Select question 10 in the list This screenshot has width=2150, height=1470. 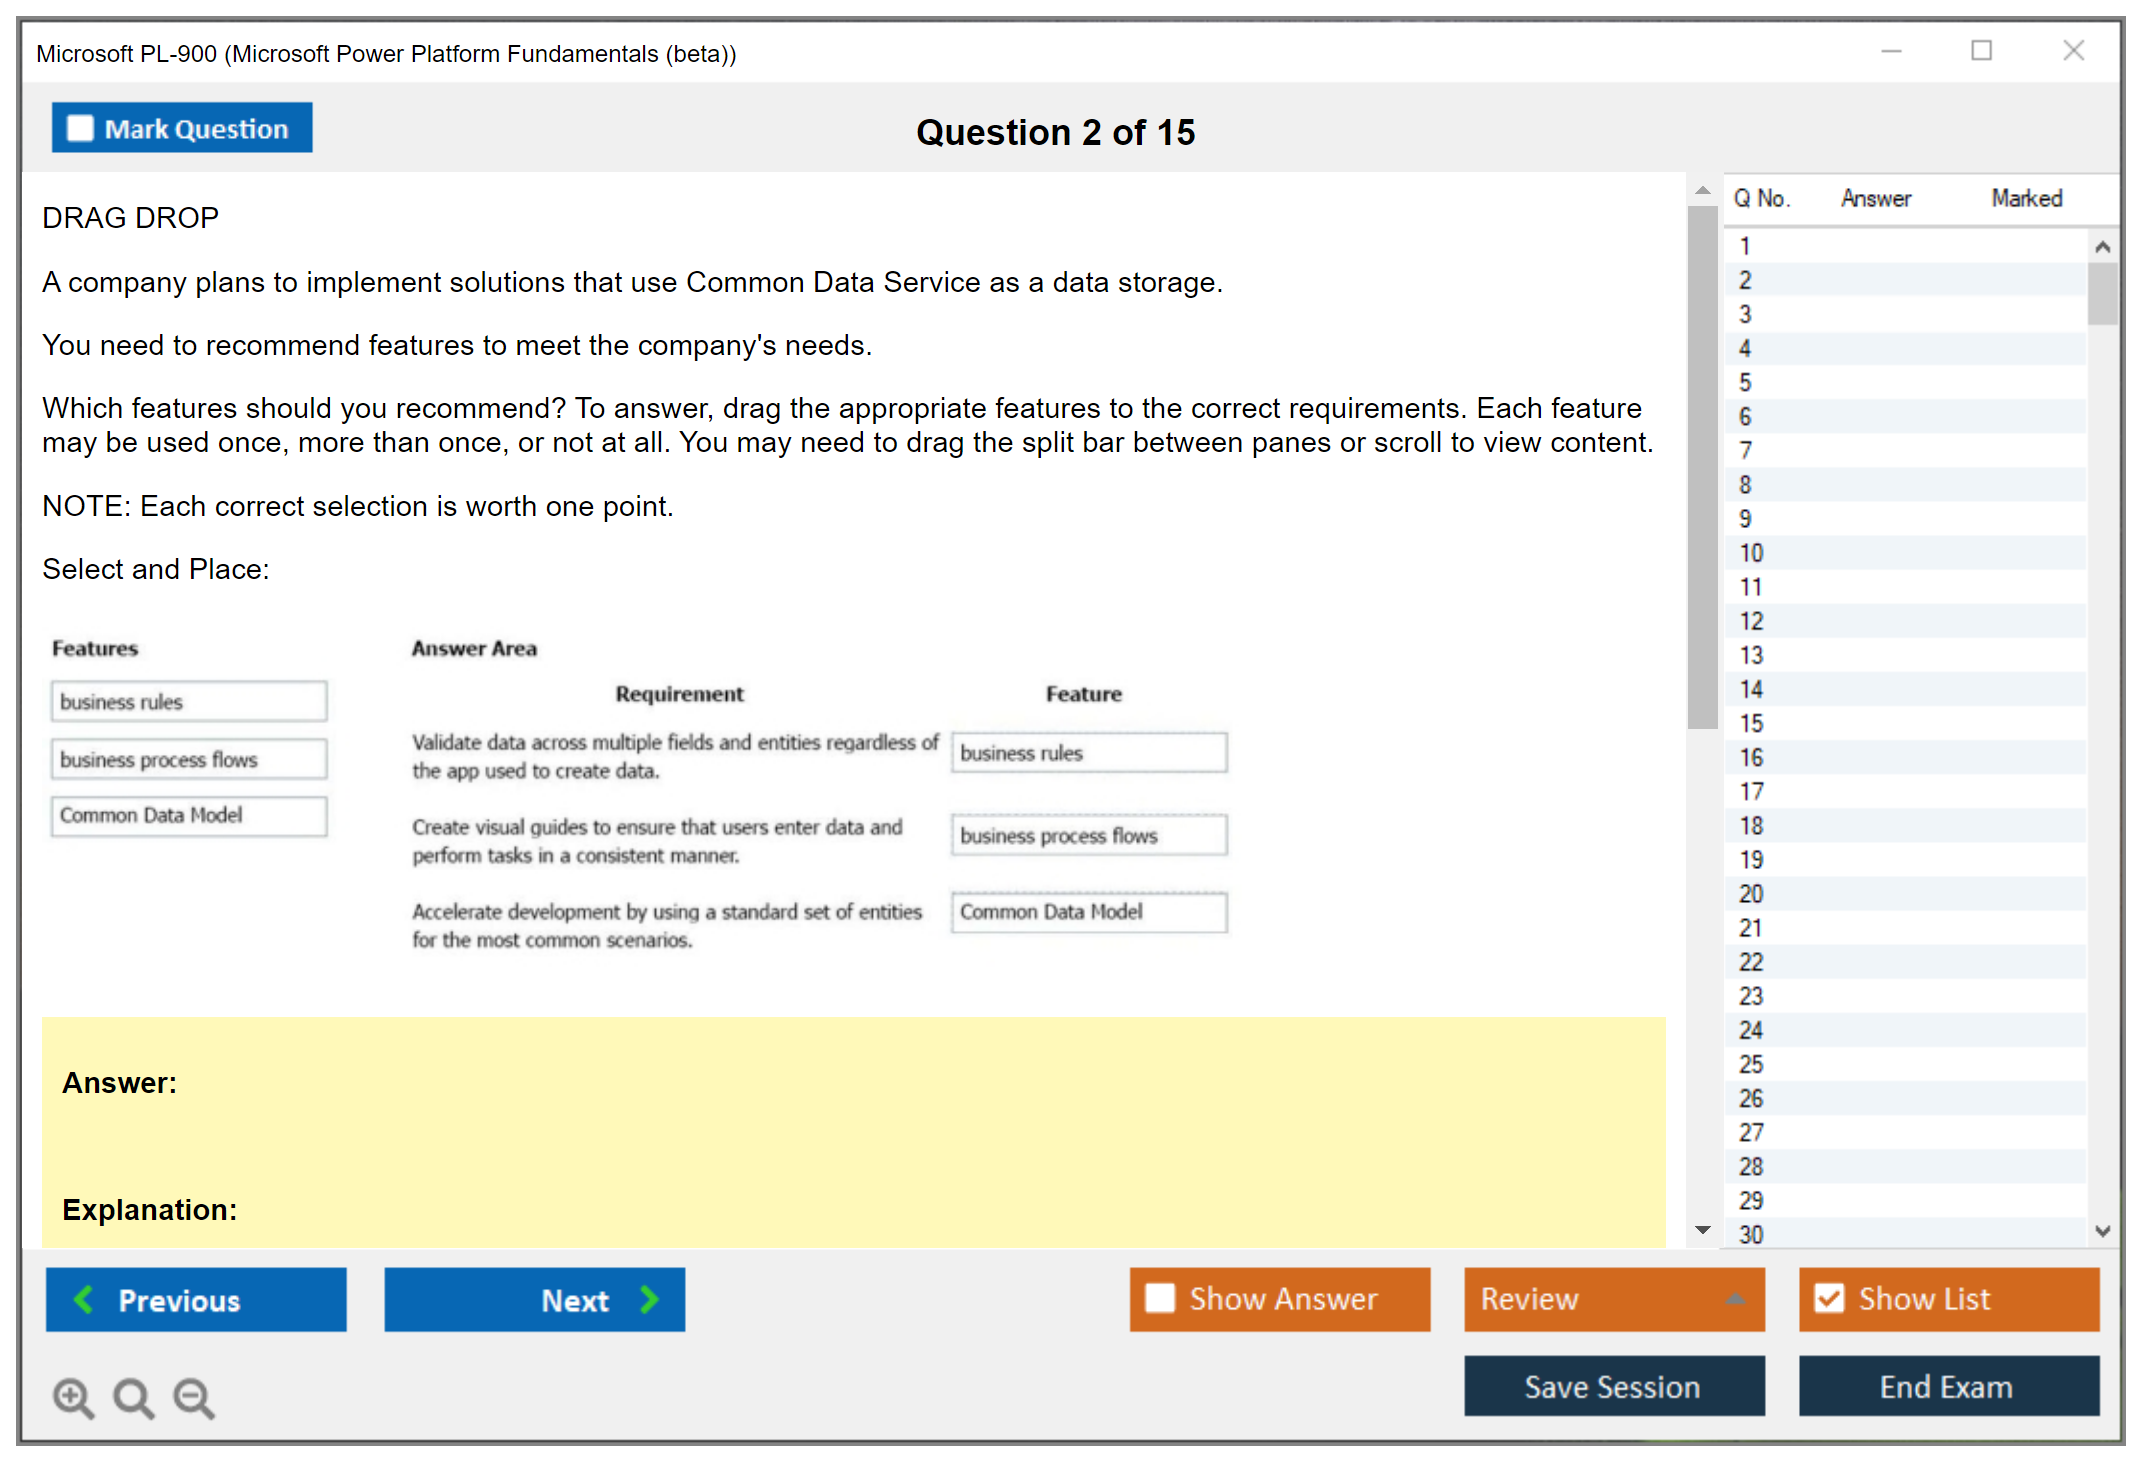click(1751, 553)
